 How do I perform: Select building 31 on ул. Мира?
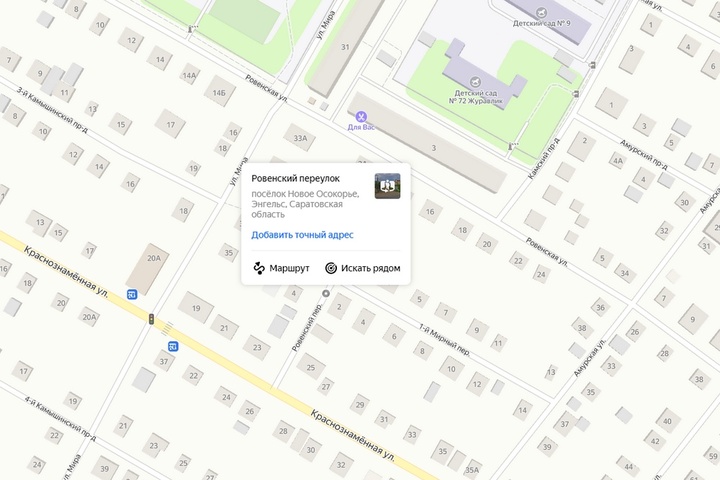[x=345, y=45]
